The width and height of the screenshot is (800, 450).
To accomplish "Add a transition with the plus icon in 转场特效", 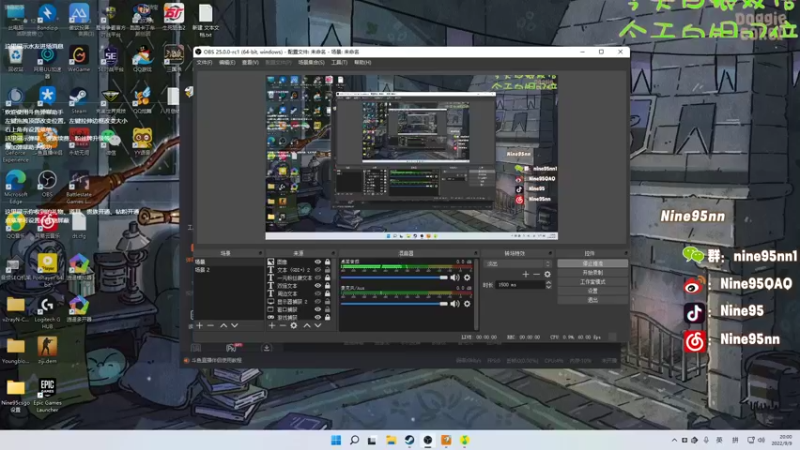I will (x=526, y=274).
